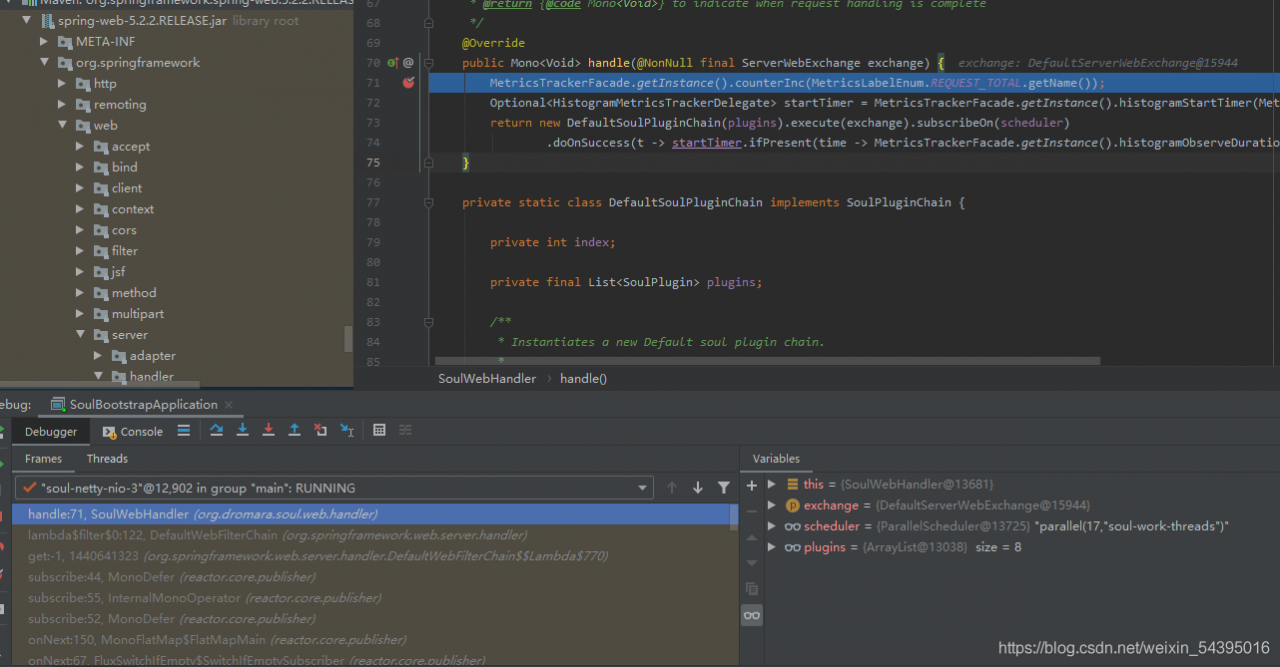
Task: Toggle the show watches glasses button
Action: [752, 616]
